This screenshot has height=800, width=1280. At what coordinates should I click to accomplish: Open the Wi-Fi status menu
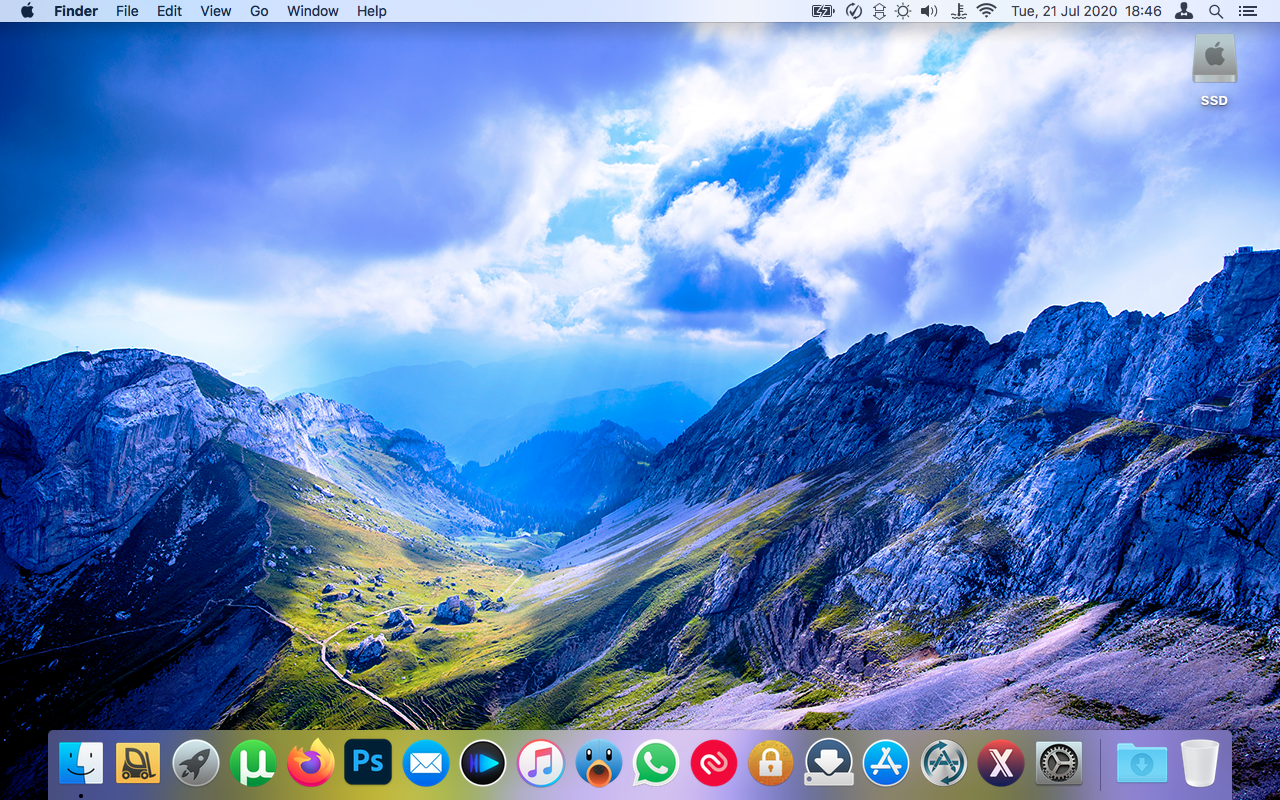987,11
